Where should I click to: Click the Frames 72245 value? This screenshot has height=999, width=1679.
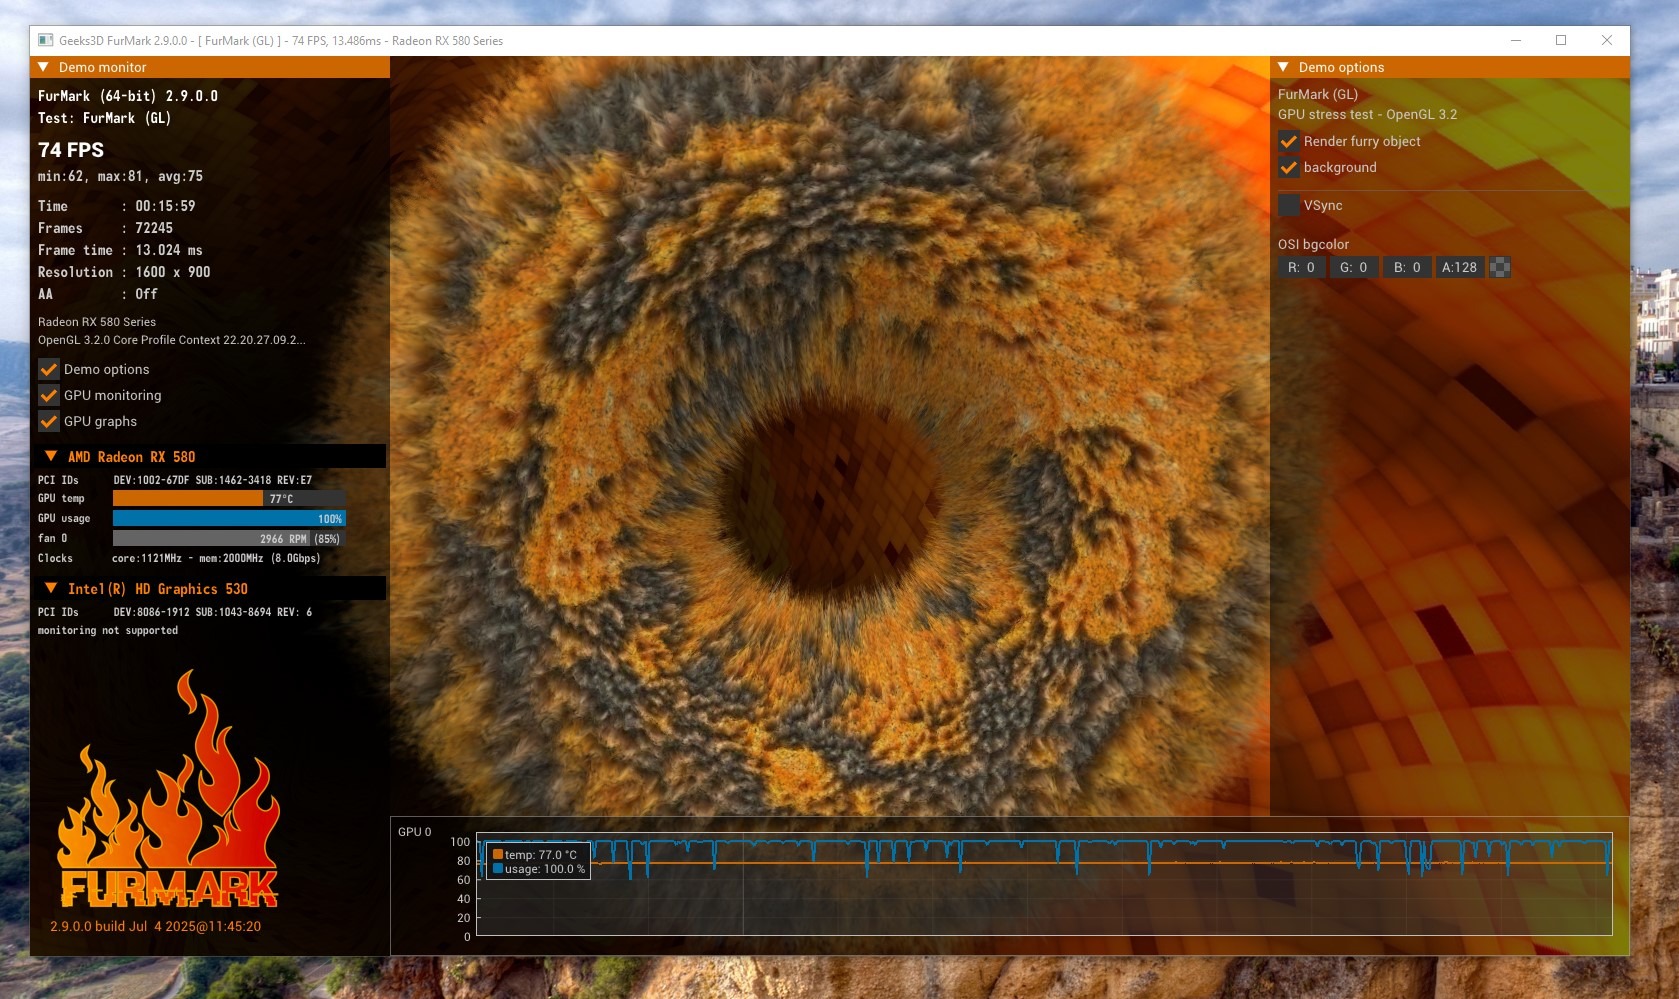(x=154, y=228)
